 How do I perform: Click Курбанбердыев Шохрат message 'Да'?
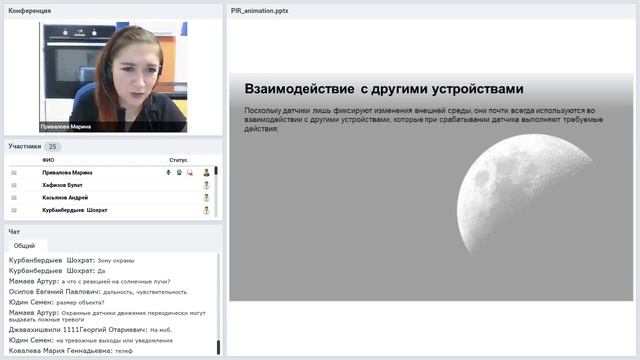57,271
